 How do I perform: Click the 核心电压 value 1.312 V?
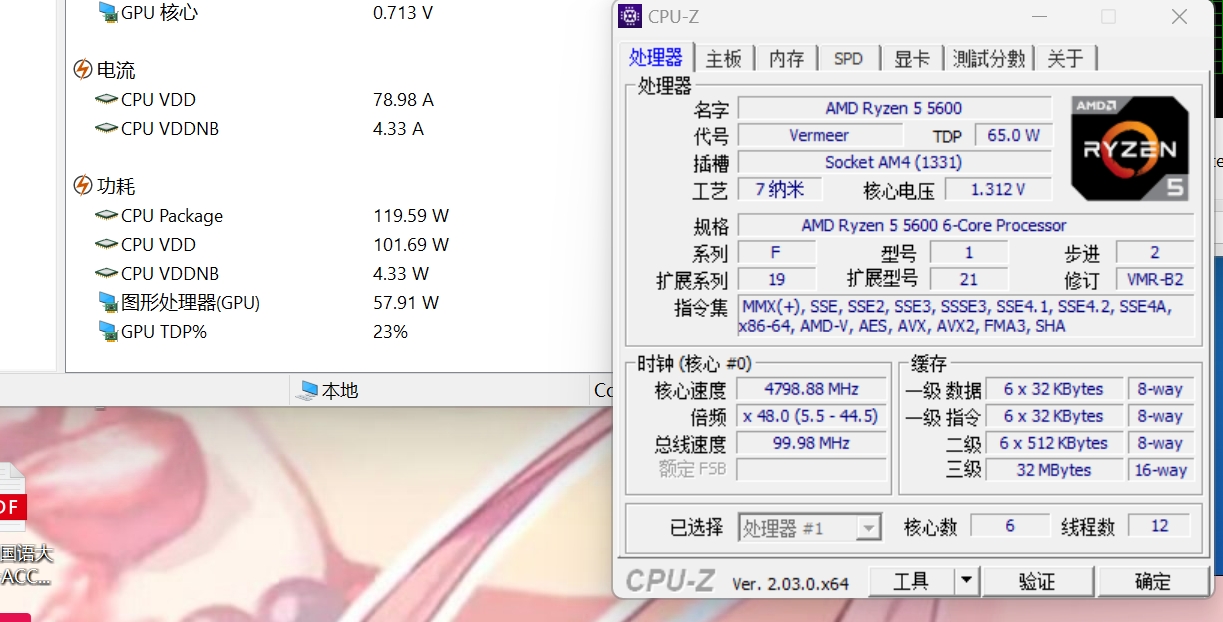[998, 189]
